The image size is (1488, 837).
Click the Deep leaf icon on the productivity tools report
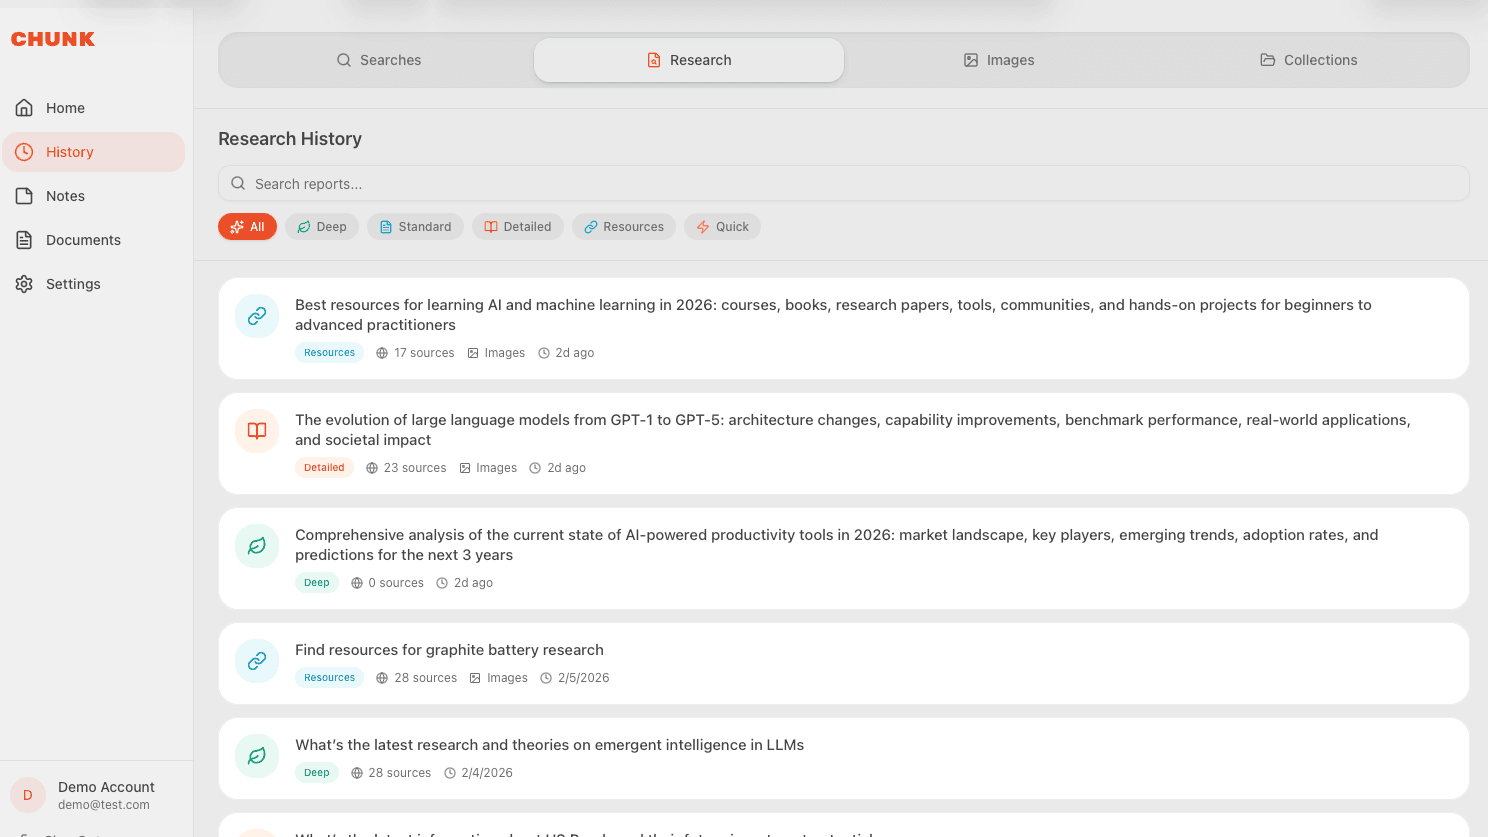pos(257,545)
